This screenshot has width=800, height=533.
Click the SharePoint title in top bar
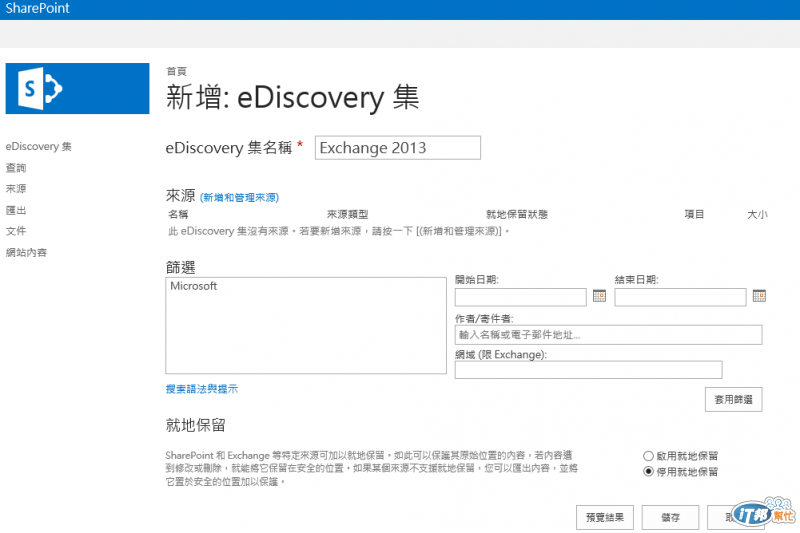[37, 8]
